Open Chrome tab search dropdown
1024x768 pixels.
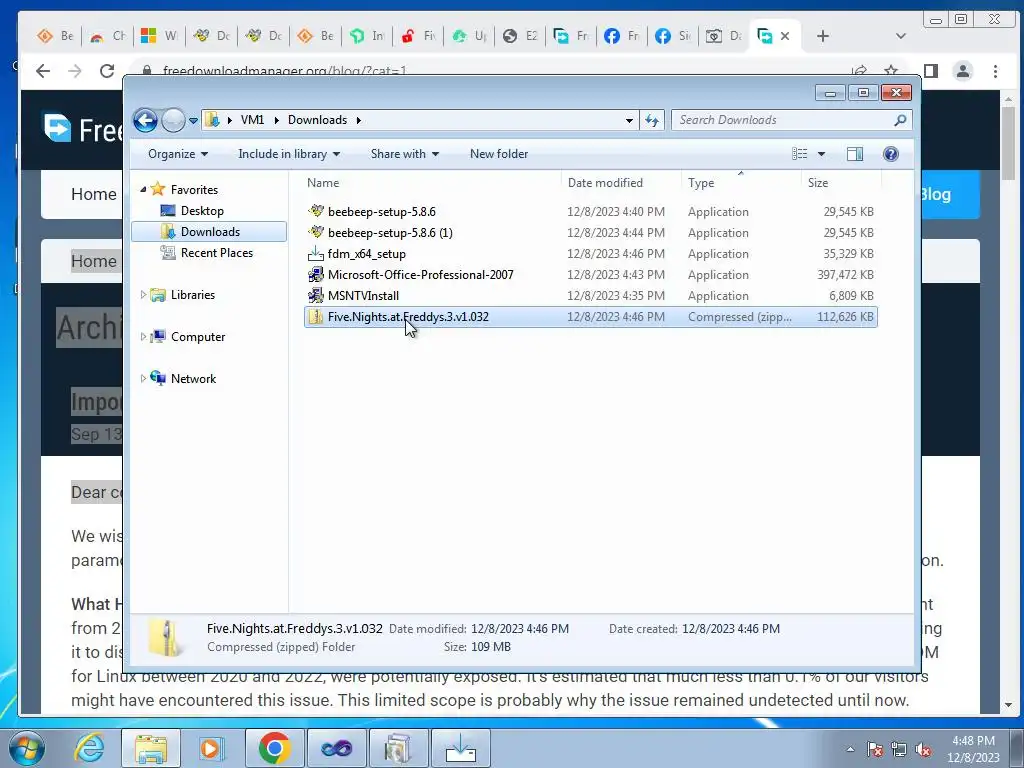(901, 36)
